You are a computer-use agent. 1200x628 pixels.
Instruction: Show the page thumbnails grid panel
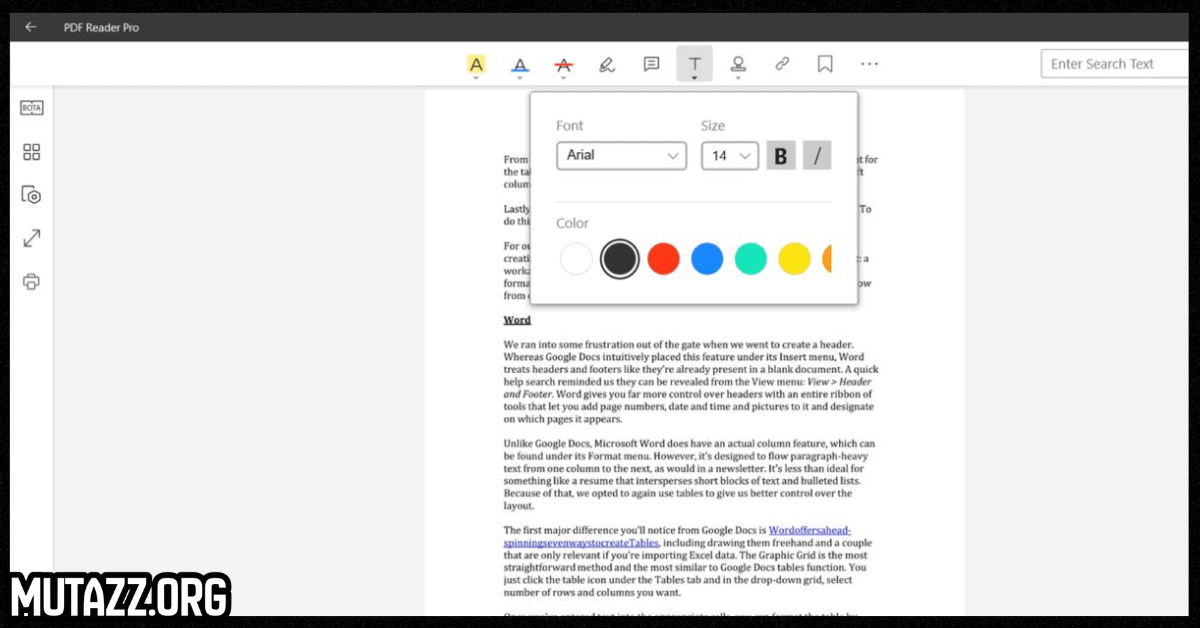click(32, 152)
